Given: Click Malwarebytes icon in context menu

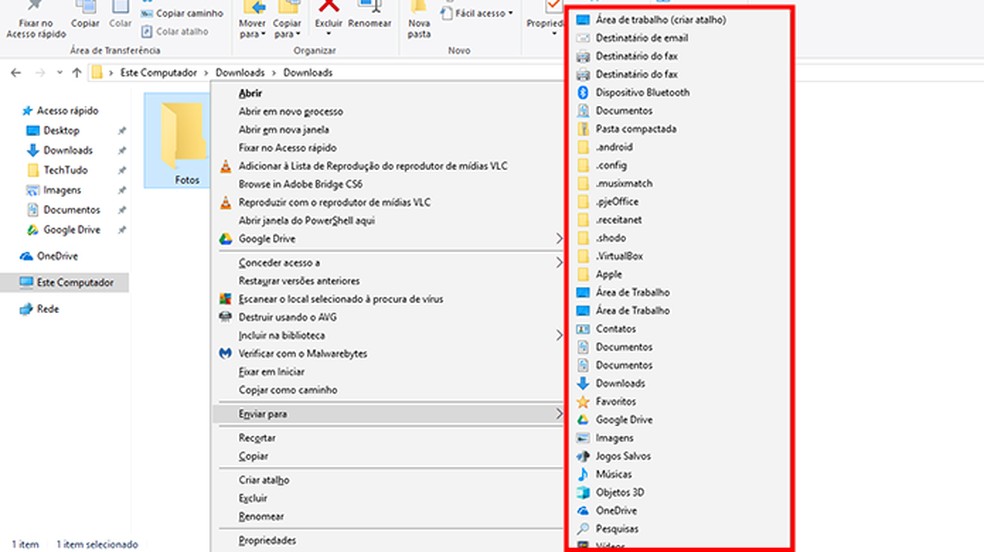Looking at the screenshot, I should tap(225, 353).
